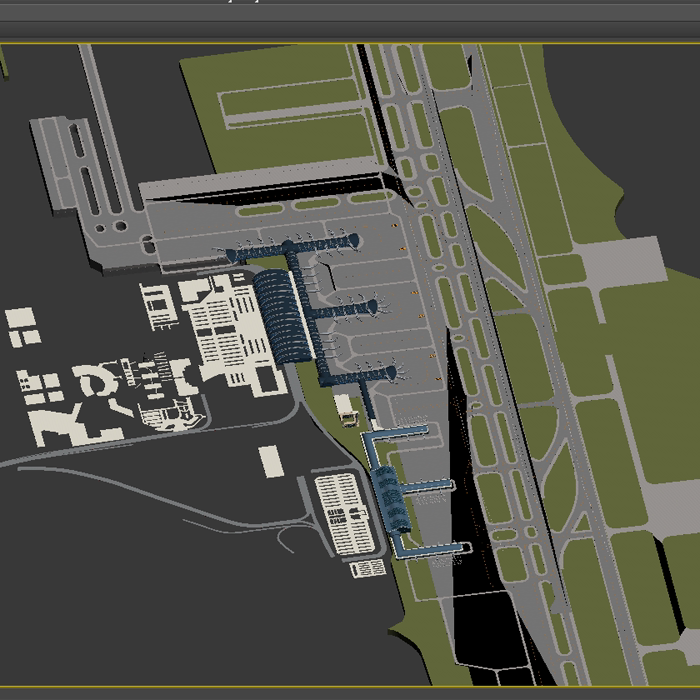
Task: Select the long parking lot beside the smaller terminal
Action: (x=345, y=514)
